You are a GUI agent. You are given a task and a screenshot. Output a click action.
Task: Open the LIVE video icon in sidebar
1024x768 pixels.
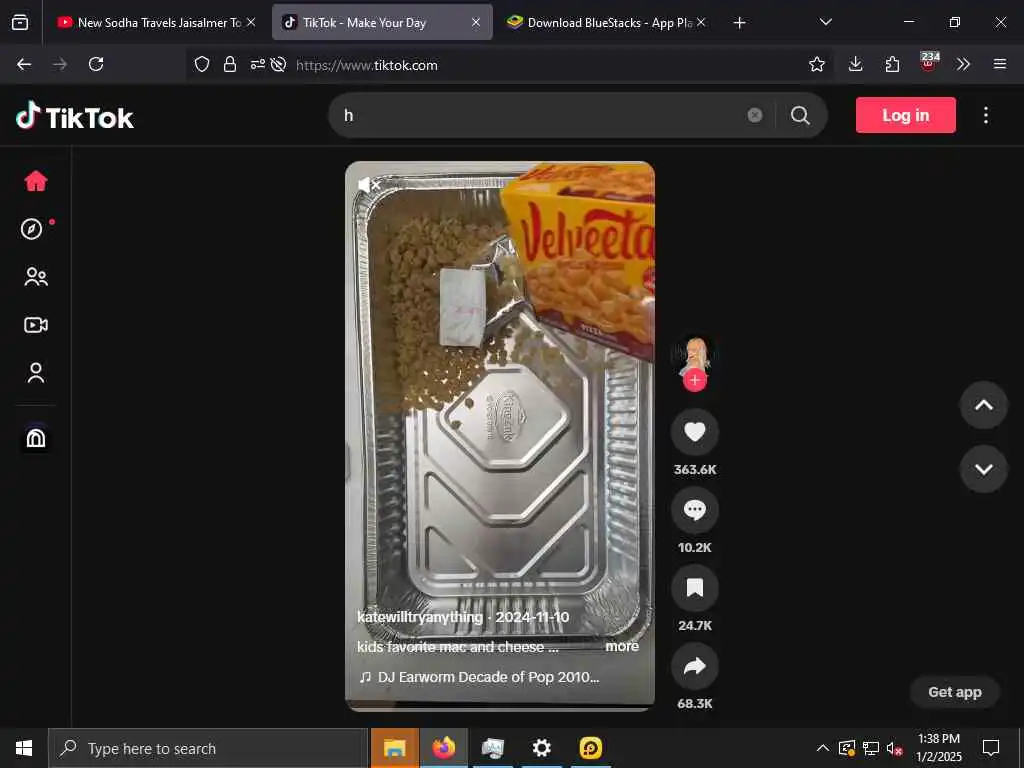point(36,325)
